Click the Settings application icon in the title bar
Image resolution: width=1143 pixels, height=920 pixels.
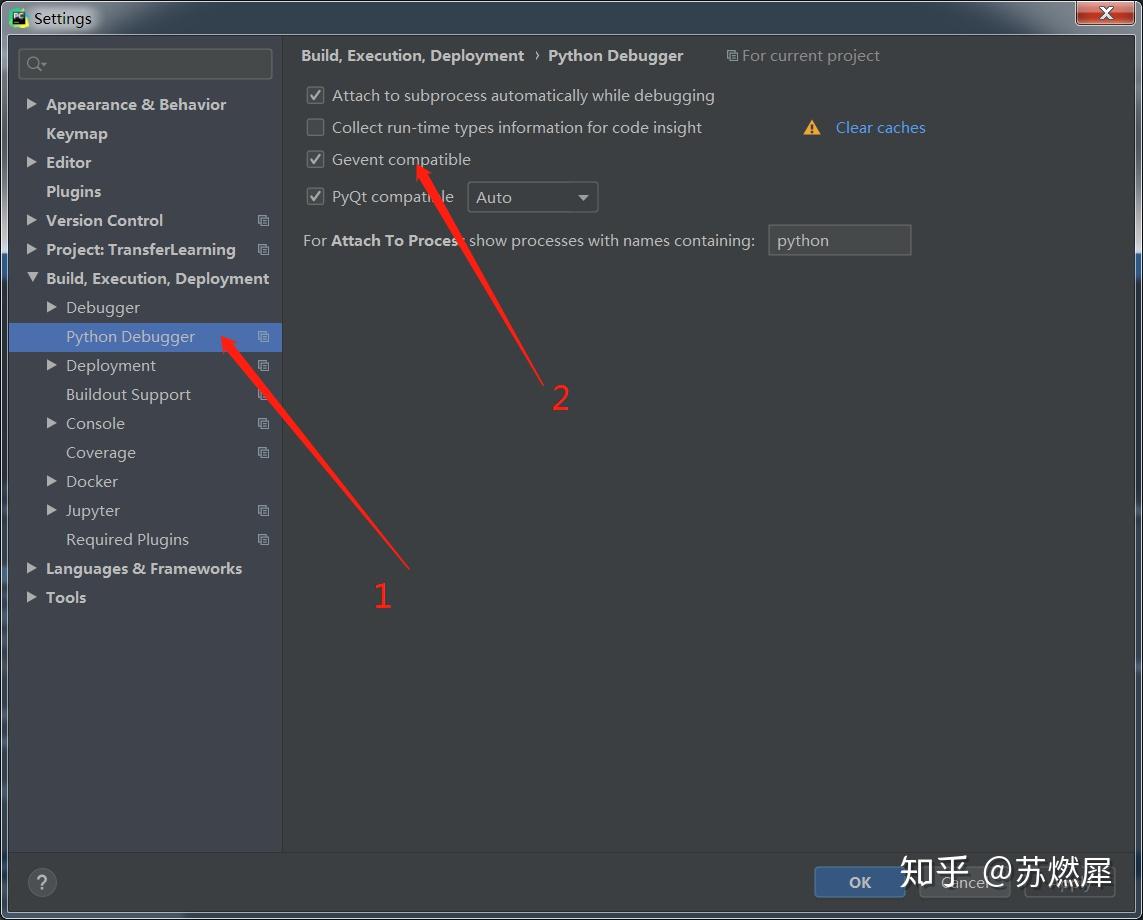[20, 17]
